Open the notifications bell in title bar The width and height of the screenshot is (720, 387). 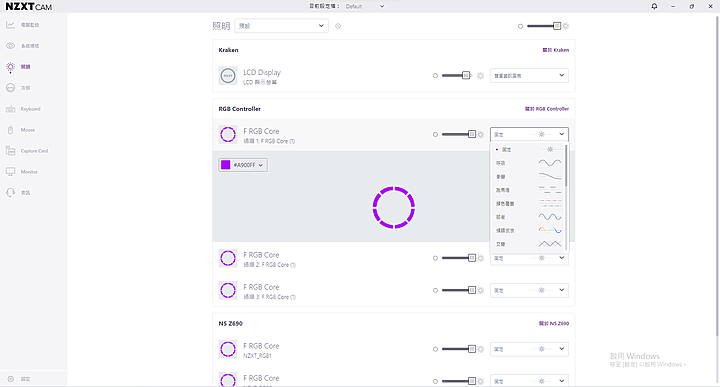[654, 6]
